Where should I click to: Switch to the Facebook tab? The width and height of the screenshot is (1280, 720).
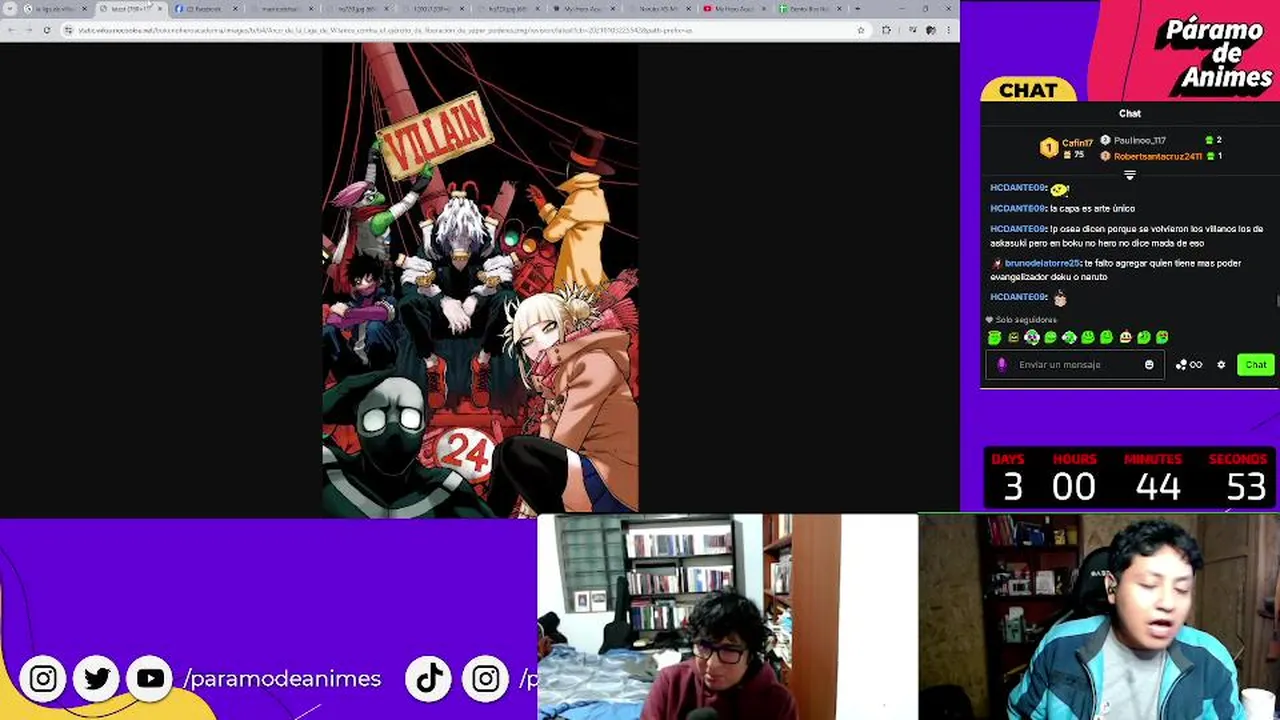pyautogui.click(x=204, y=9)
